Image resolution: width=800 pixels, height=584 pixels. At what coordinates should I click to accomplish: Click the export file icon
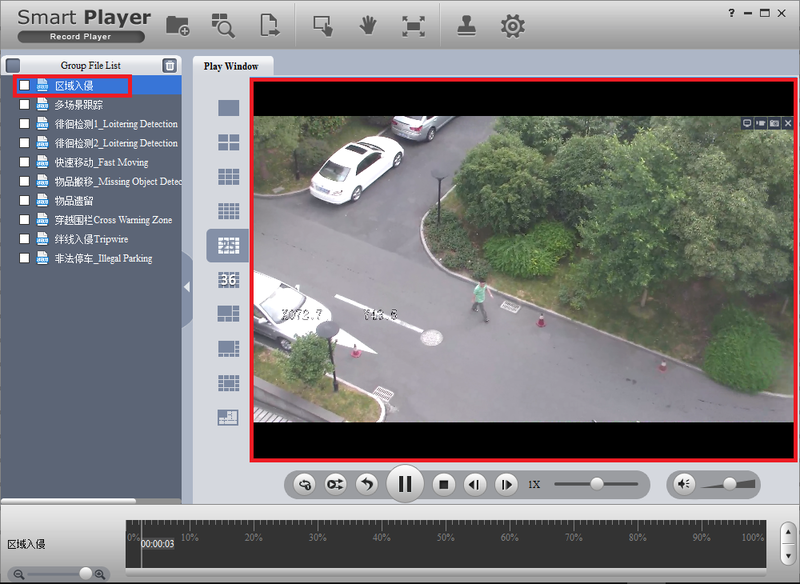tap(268, 26)
